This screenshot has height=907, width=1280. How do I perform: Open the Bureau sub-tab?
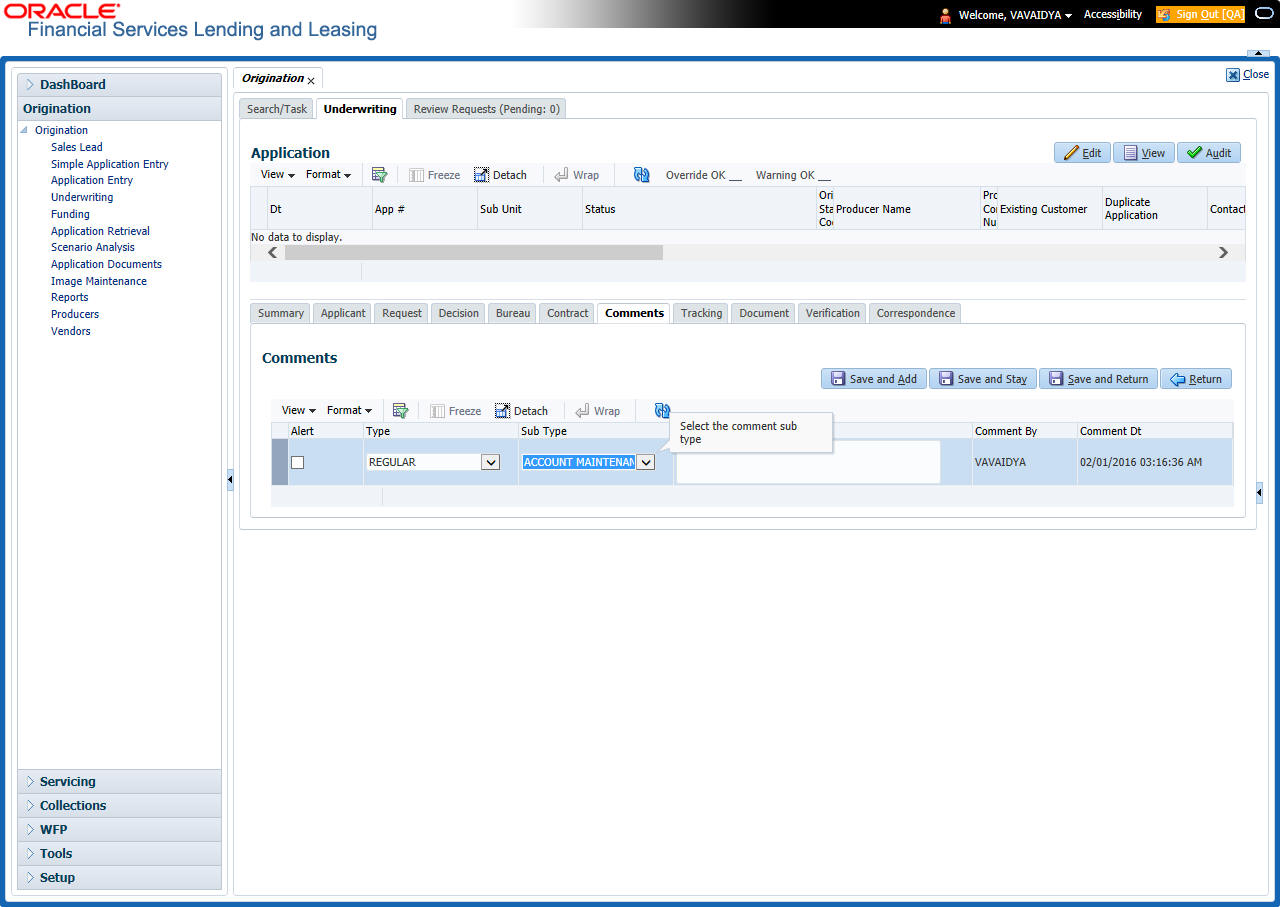513,313
